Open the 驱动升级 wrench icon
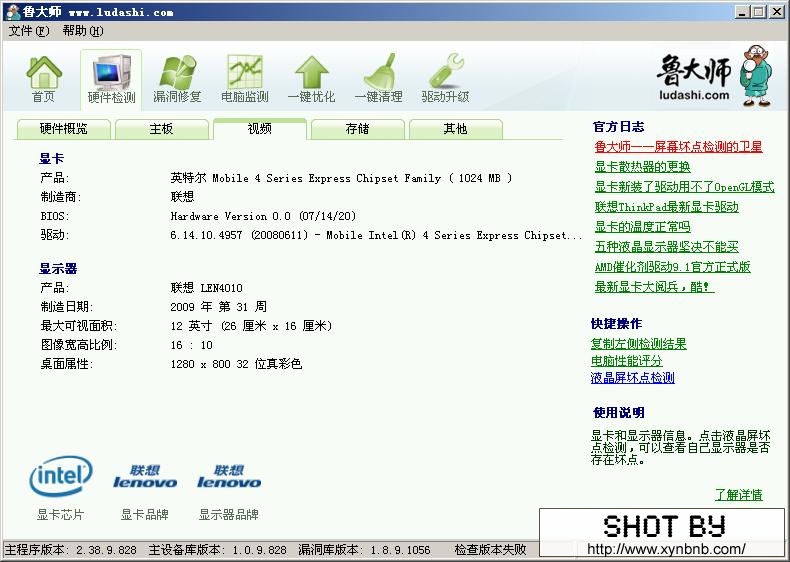790x562 pixels. click(x=445, y=79)
